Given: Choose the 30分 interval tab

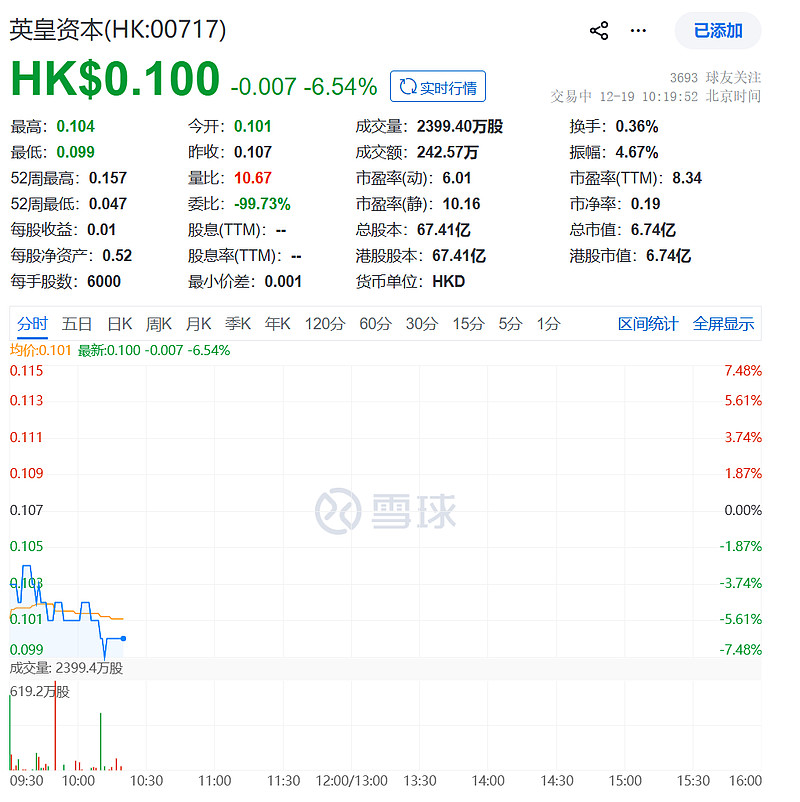Looking at the screenshot, I should (422, 324).
